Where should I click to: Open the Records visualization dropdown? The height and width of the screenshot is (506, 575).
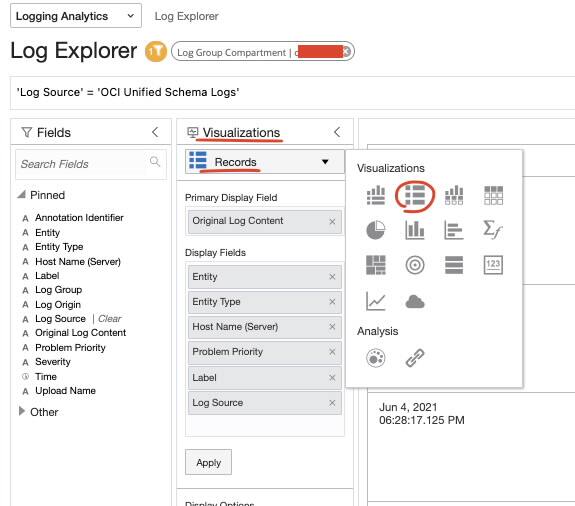click(265, 162)
